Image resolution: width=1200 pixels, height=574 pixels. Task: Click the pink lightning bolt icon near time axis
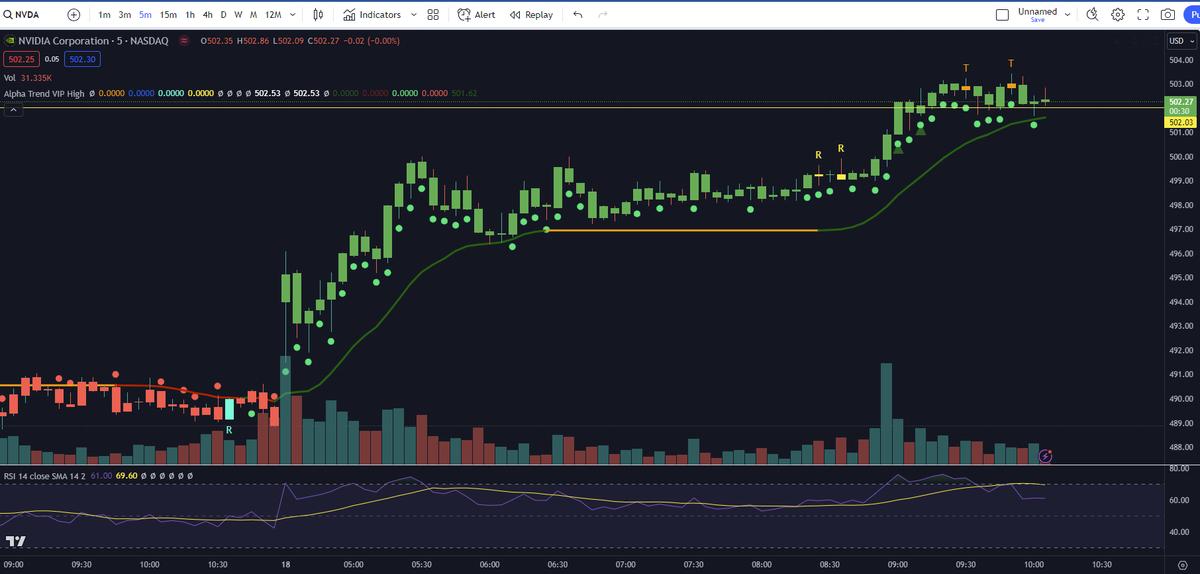1046,456
